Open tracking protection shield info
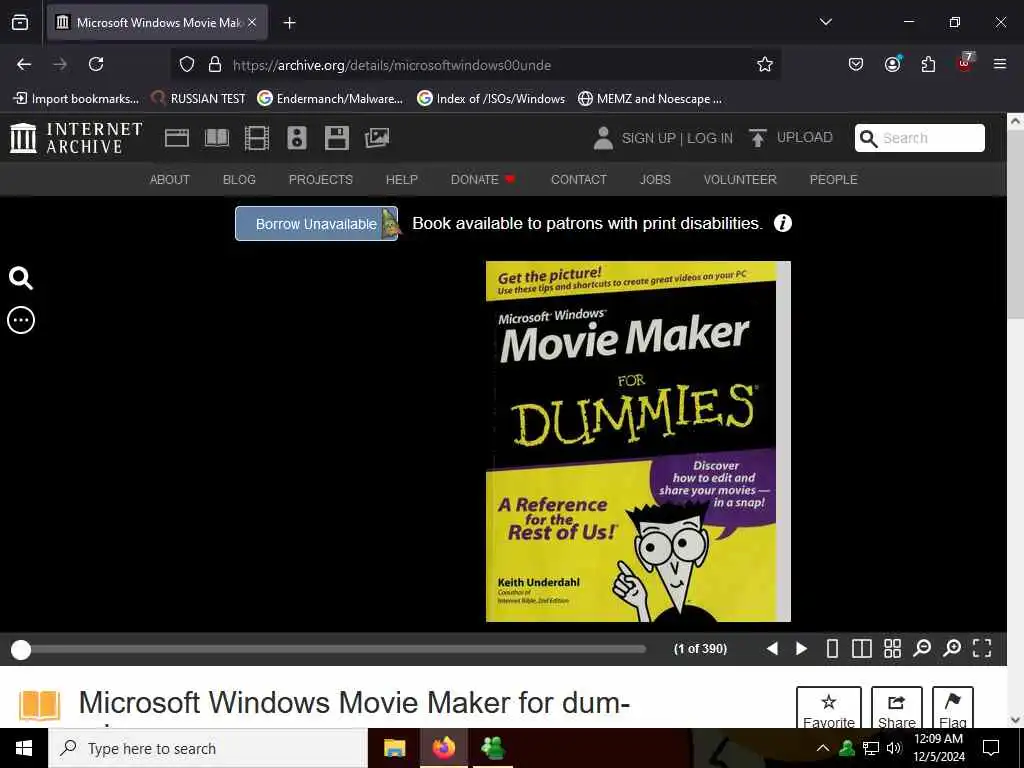This screenshot has height=768, width=1024. tap(187, 65)
